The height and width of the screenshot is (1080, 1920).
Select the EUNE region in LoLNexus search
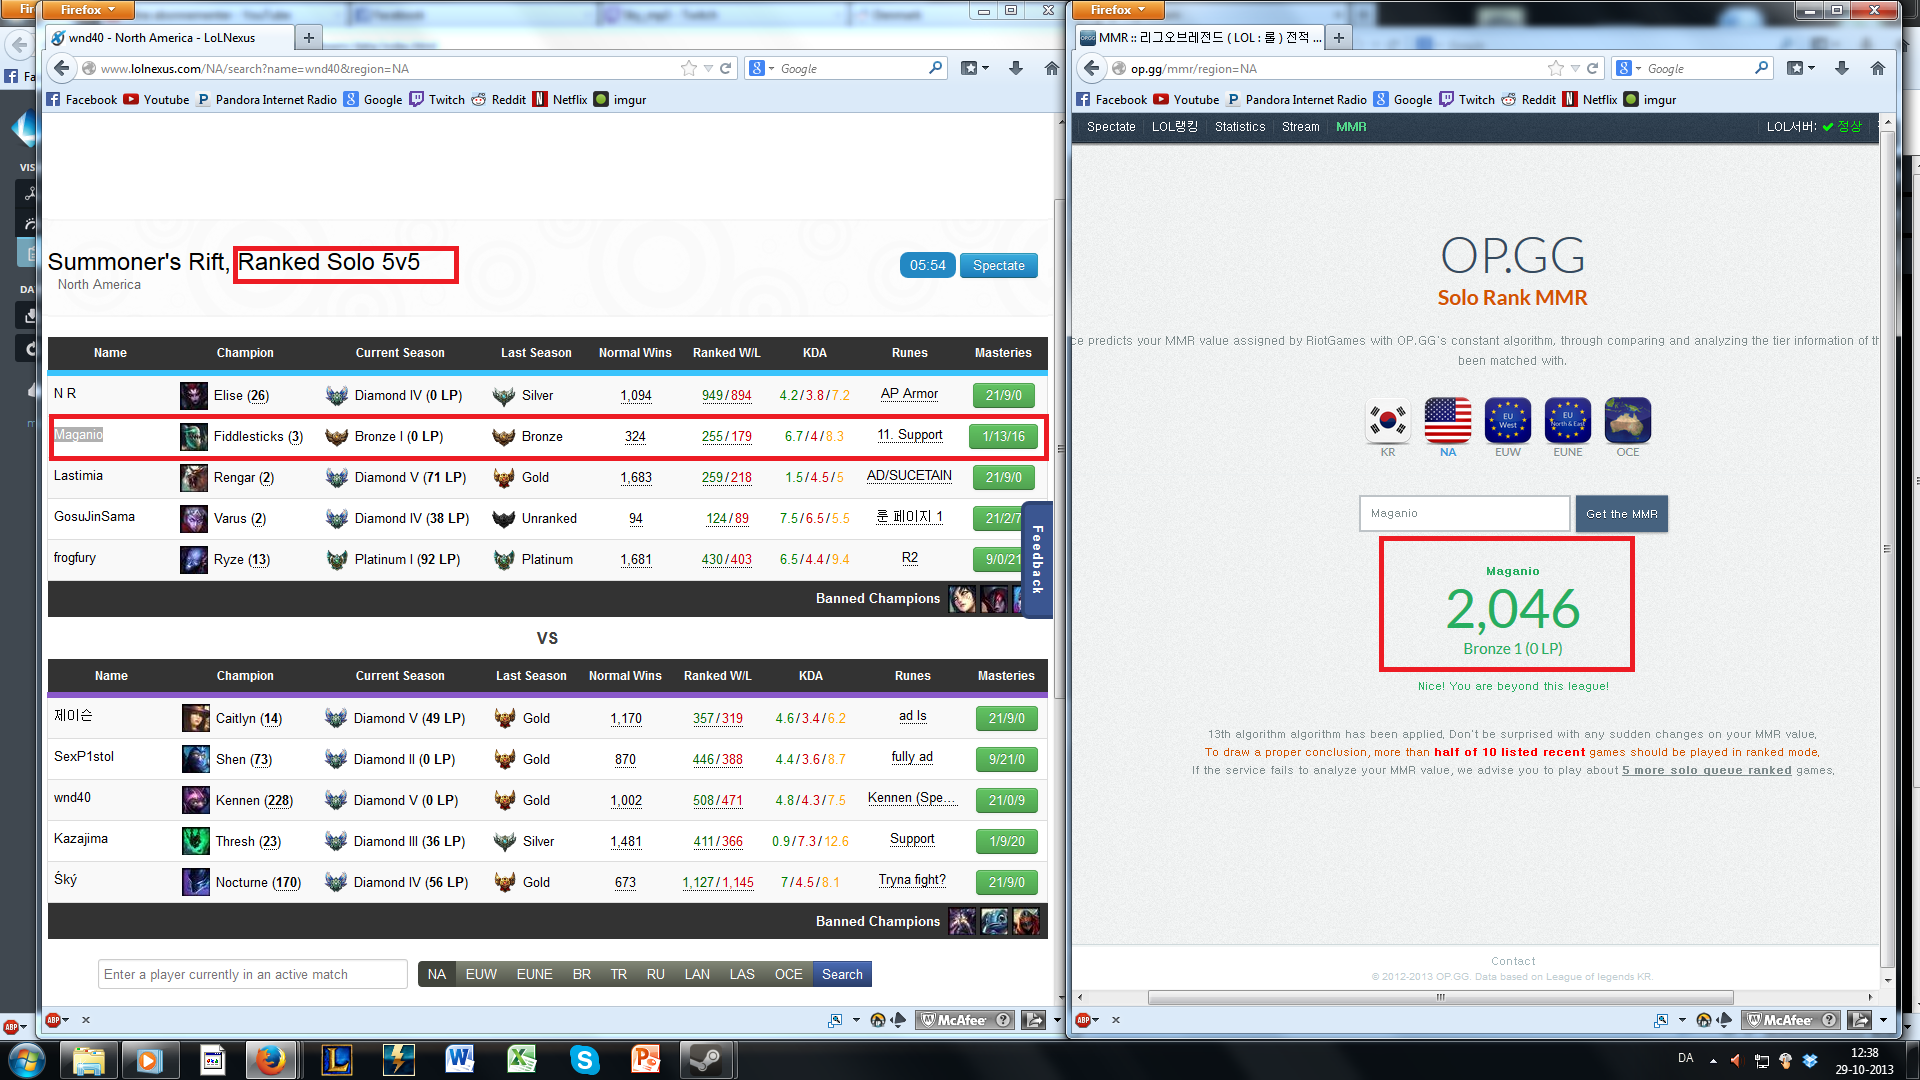[x=535, y=974]
